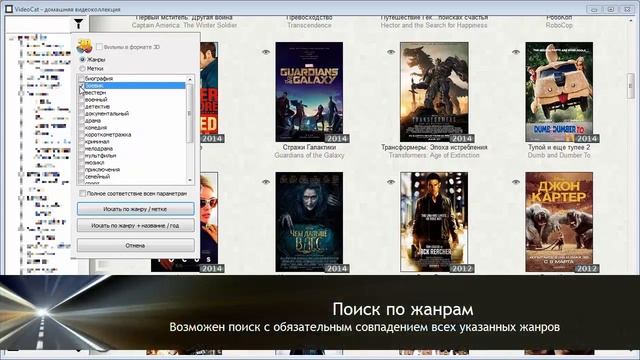
Task: Enable 'Полное соответствие всем параметрам' checkbox
Action: pyautogui.click(x=82, y=193)
